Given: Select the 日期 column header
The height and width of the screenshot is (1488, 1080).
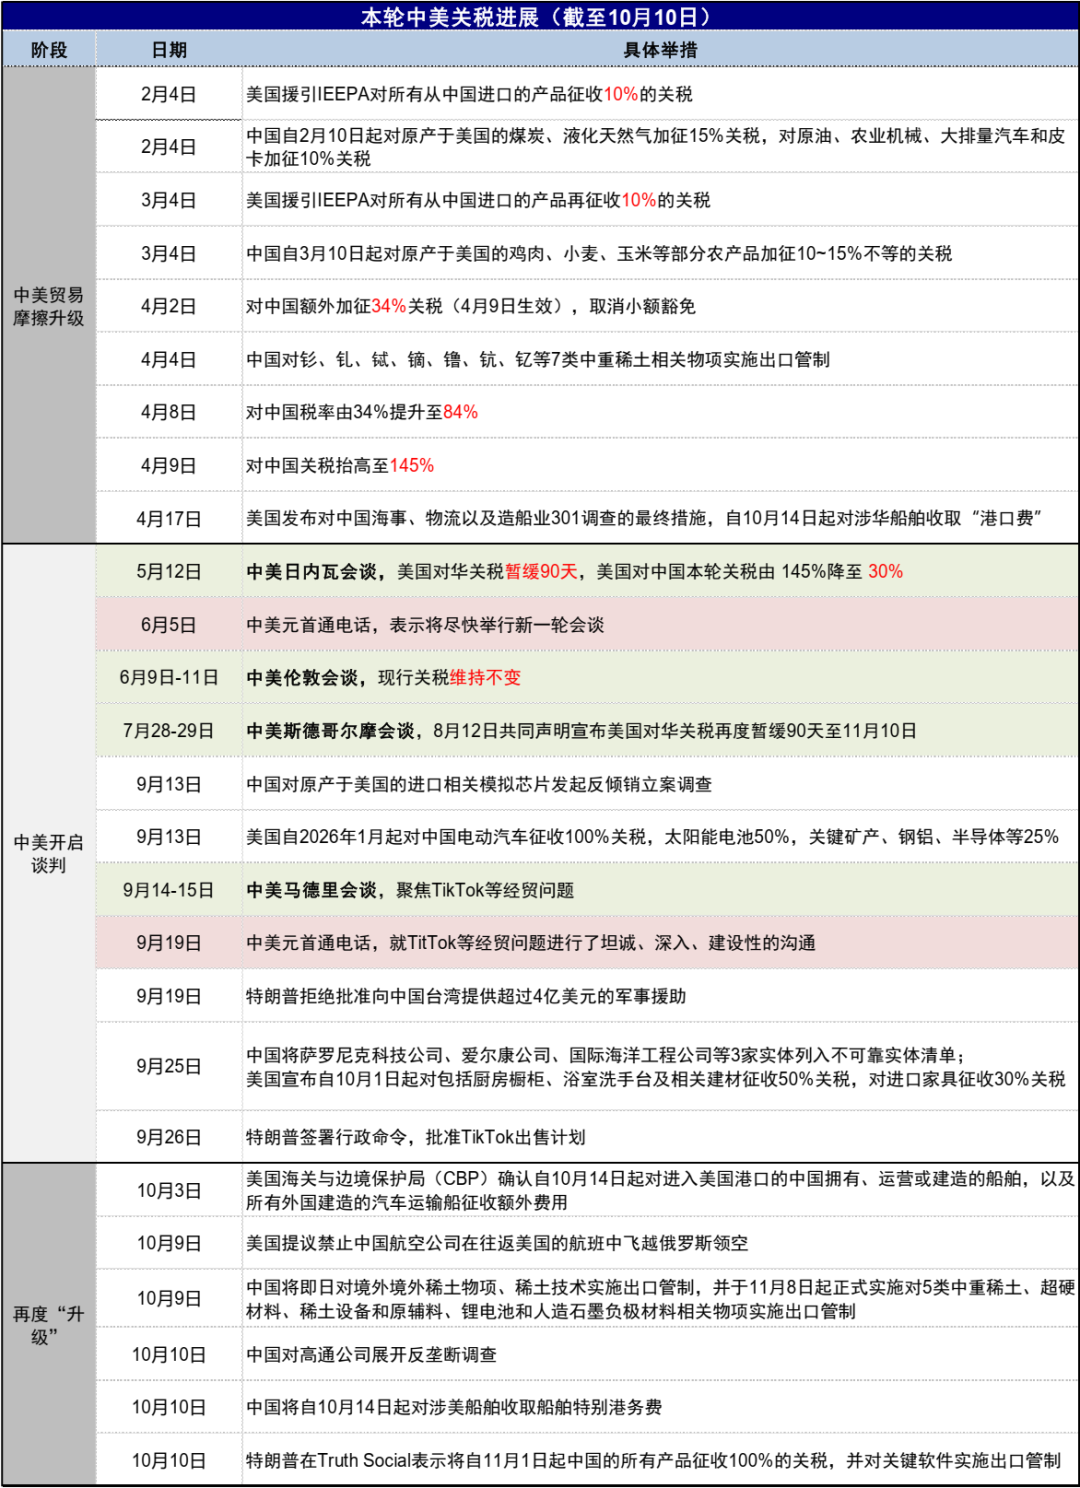Looking at the screenshot, I should [x=167, y=46].
